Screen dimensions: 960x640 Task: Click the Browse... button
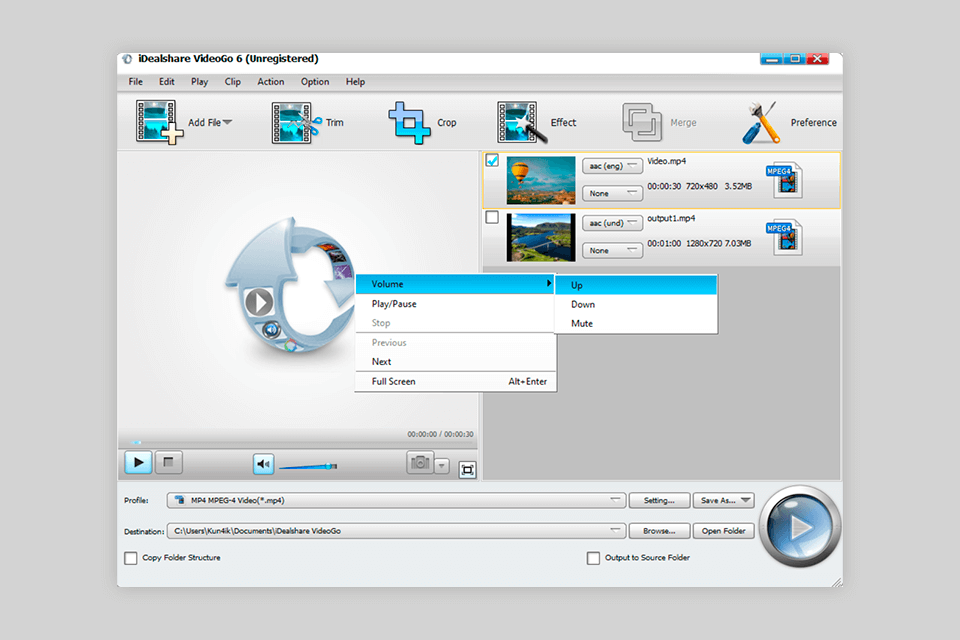[x=659, y=531]
